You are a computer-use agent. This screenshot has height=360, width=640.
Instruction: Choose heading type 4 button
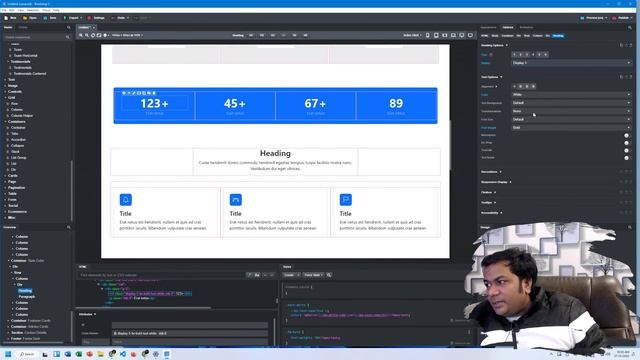point(533,54)
